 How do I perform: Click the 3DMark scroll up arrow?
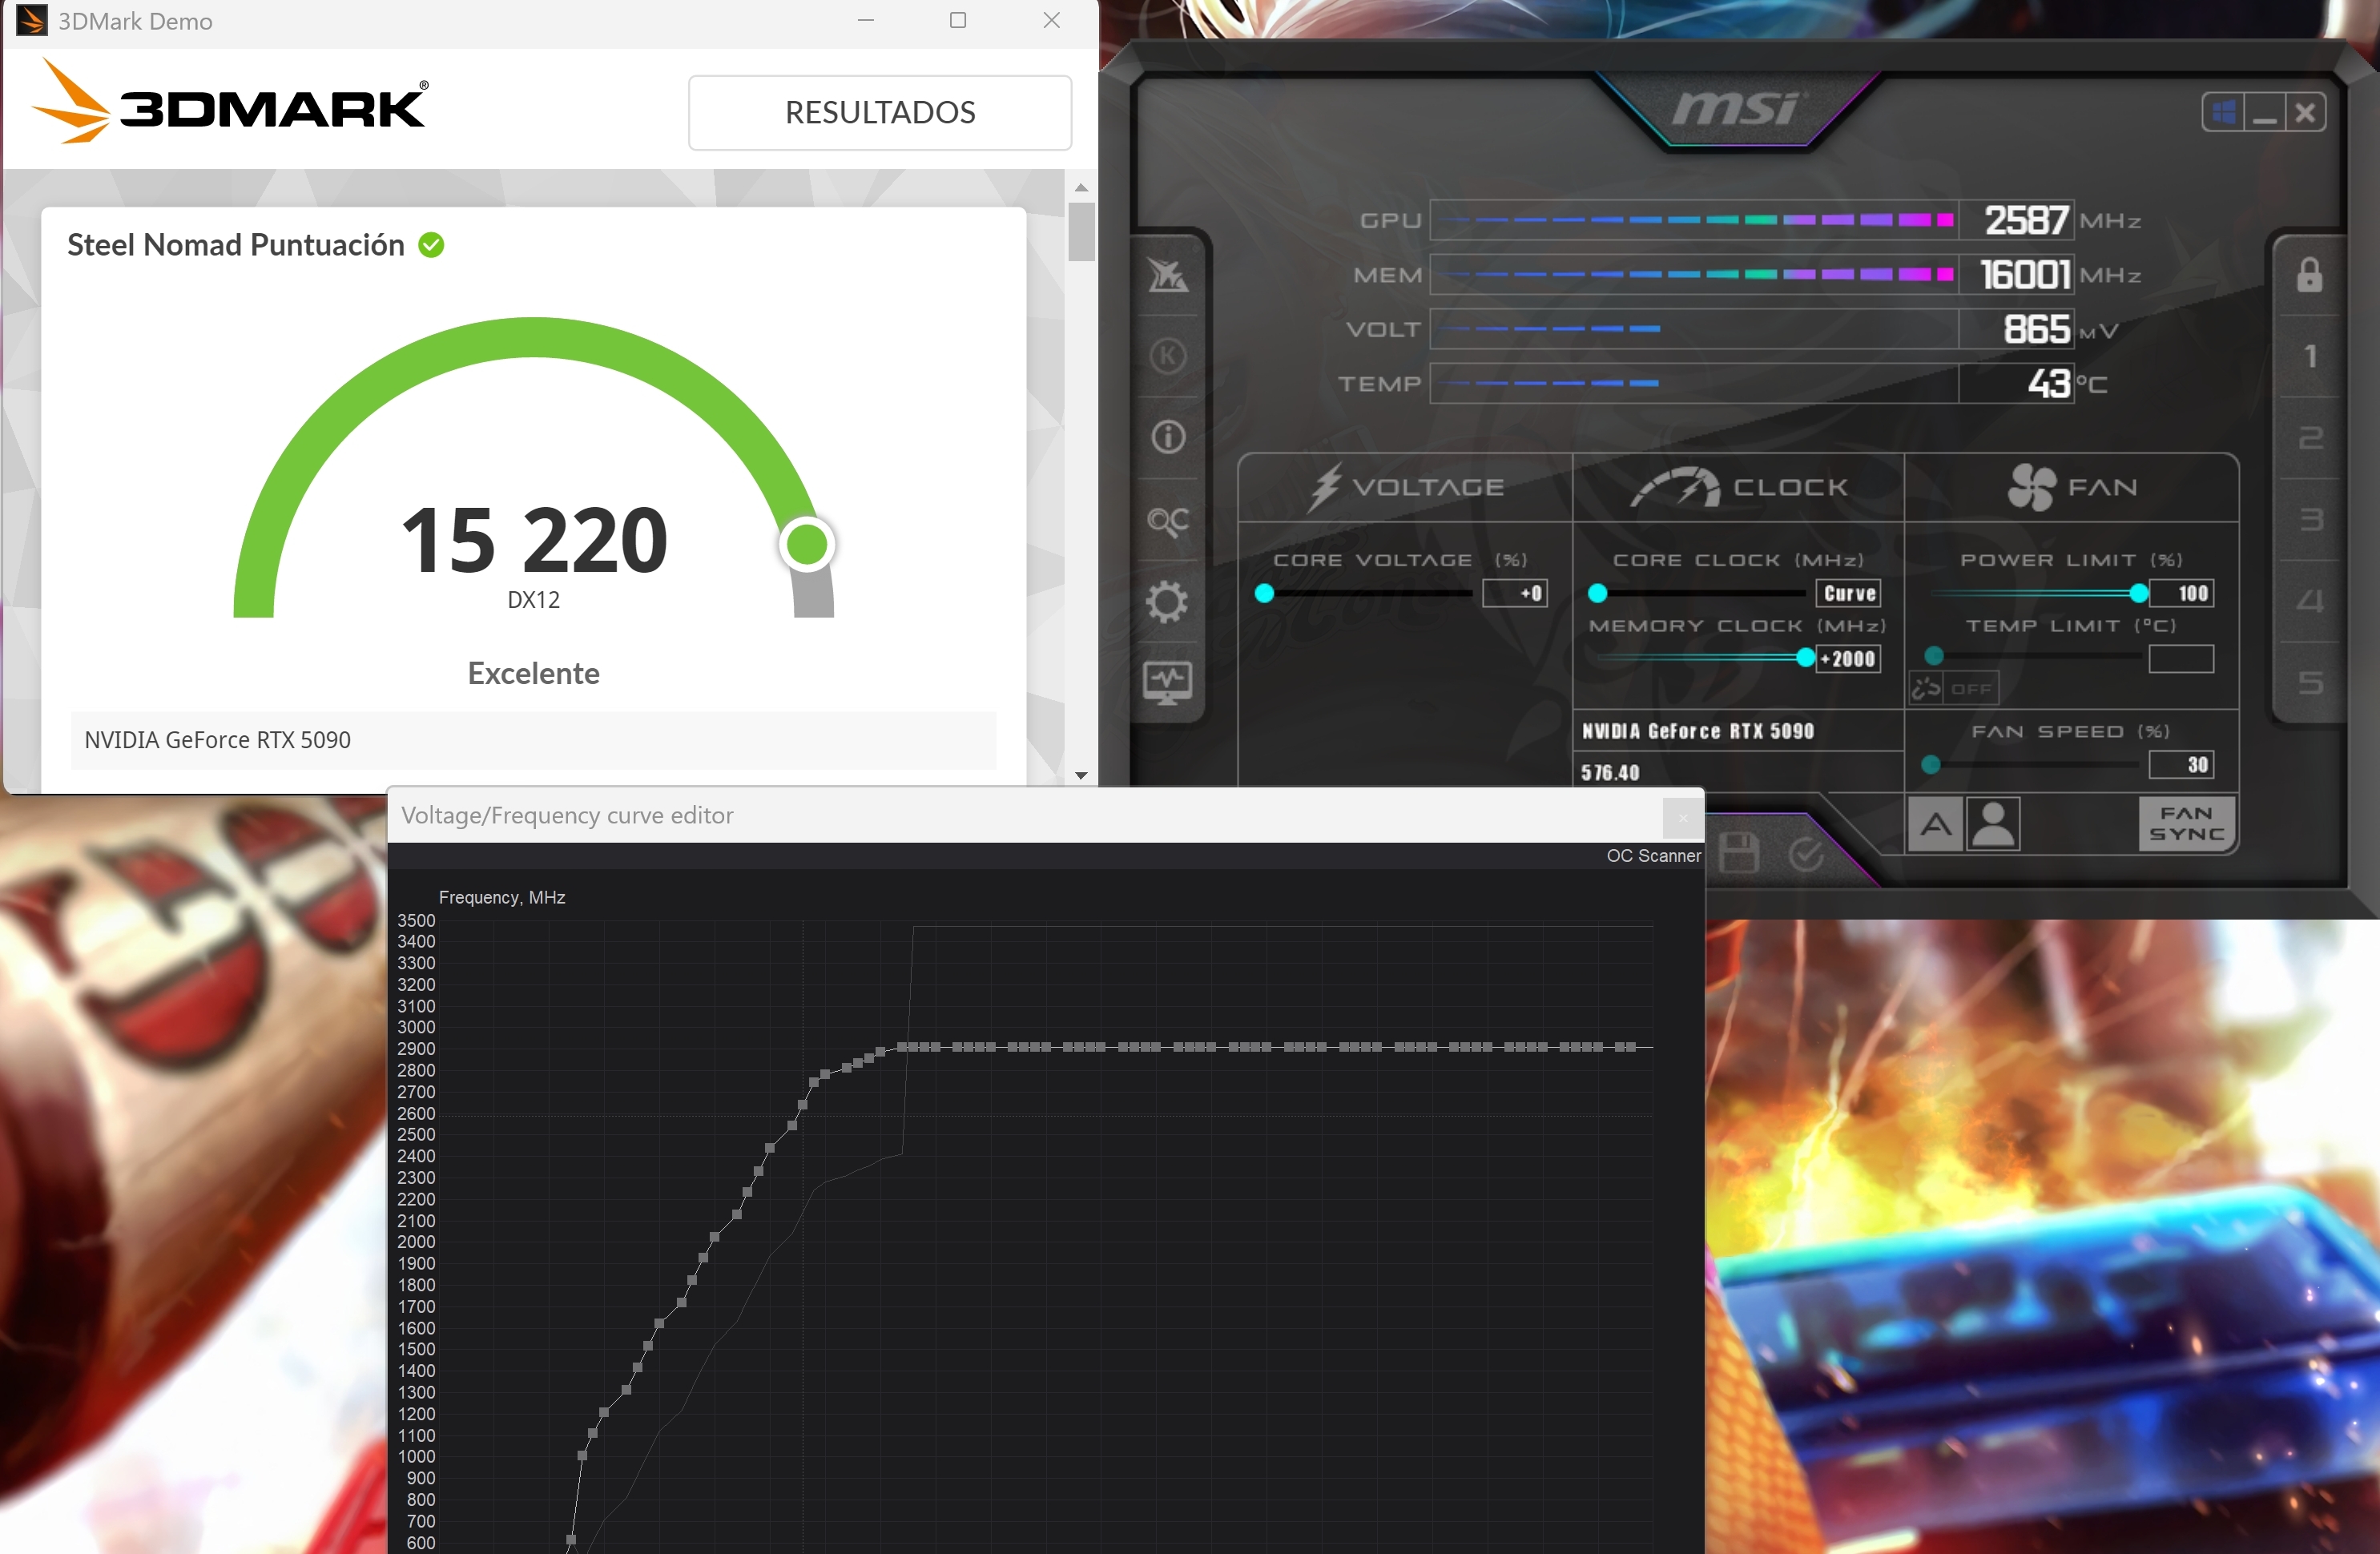pos(1081,187)
